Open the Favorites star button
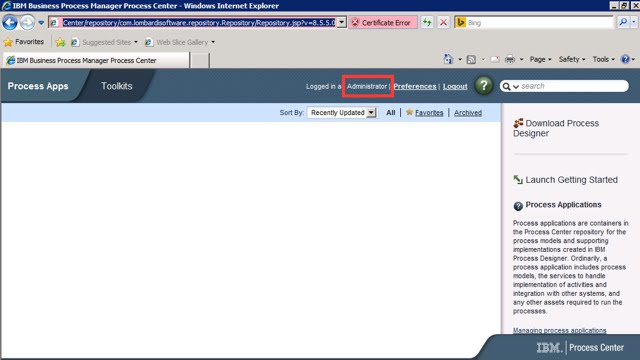This screenshot has height=360, width=640. pos(24,42)
